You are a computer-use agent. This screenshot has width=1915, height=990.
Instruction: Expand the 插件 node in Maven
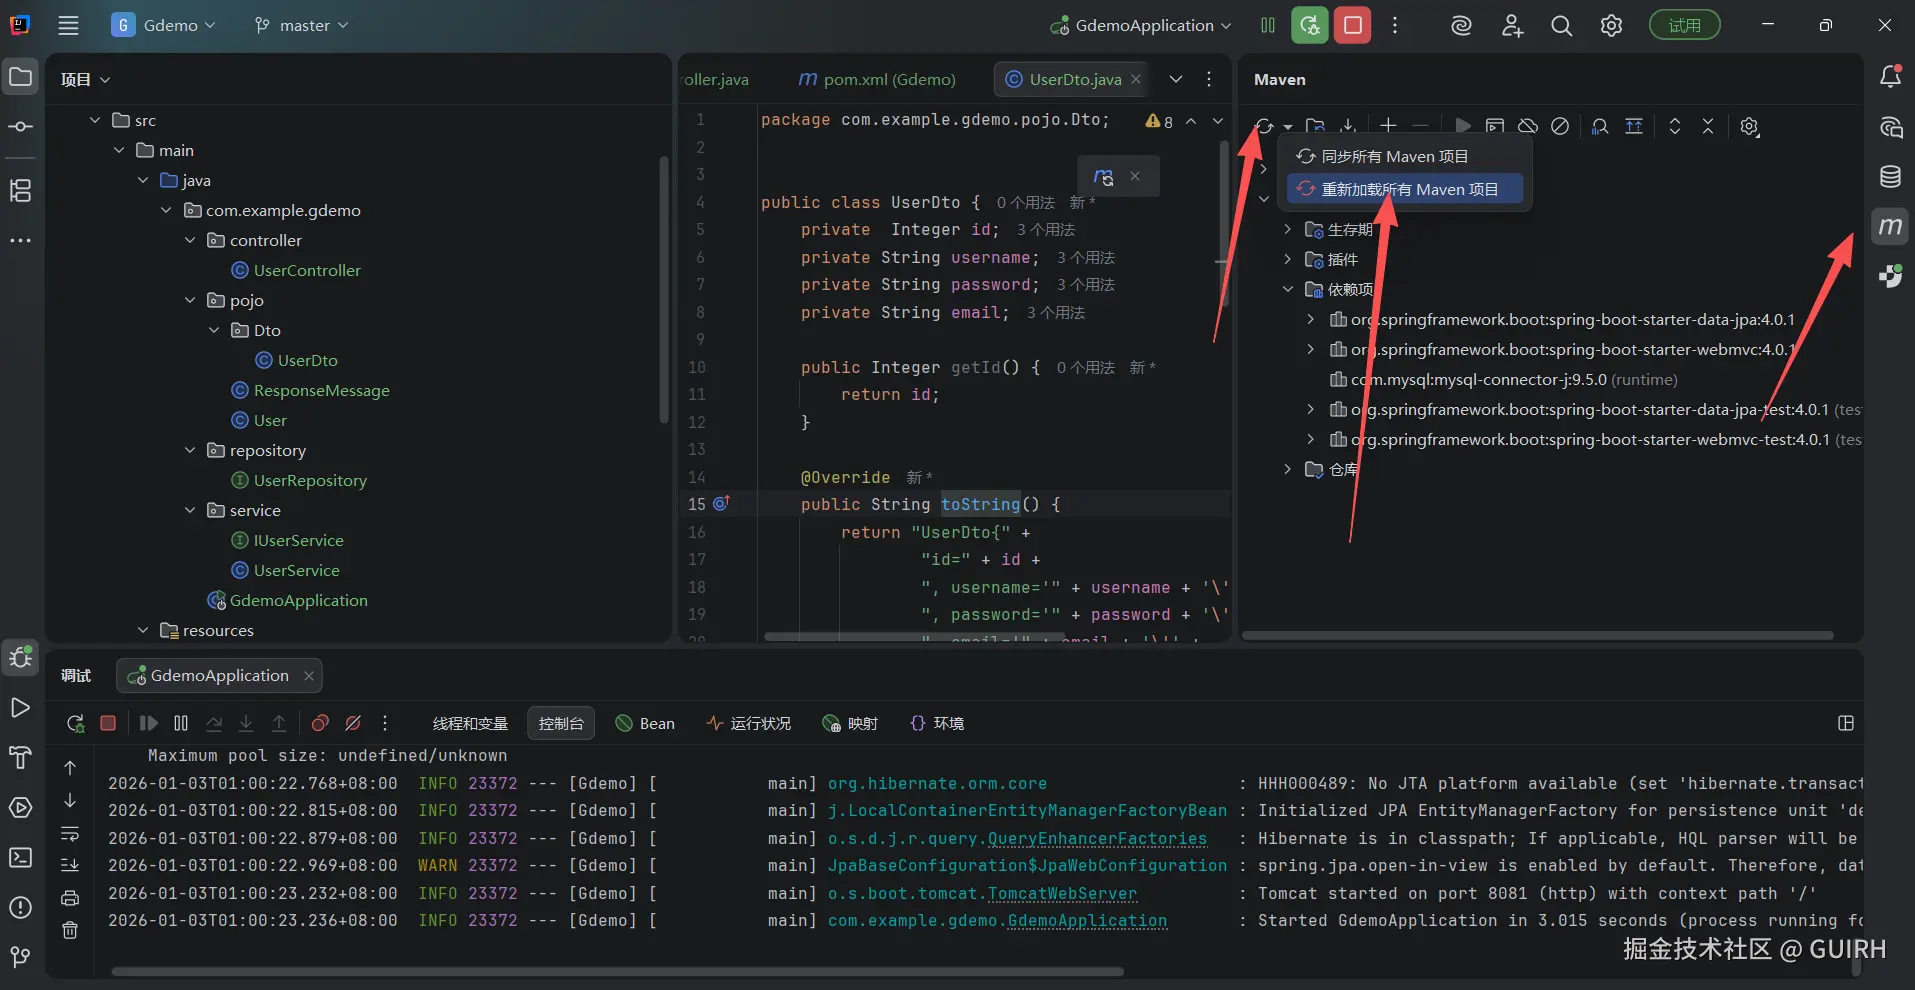1288,260
